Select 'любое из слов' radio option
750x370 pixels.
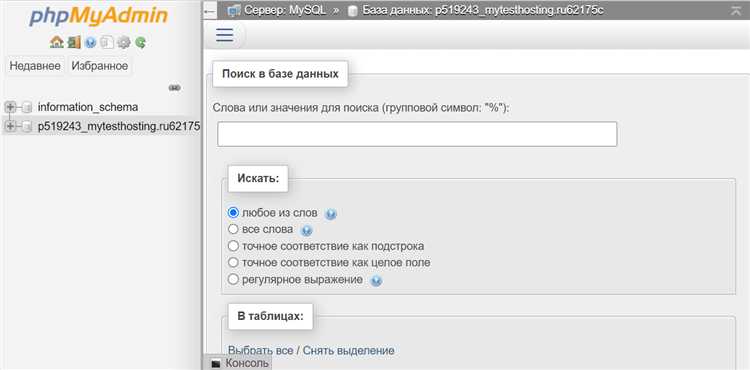233,212
